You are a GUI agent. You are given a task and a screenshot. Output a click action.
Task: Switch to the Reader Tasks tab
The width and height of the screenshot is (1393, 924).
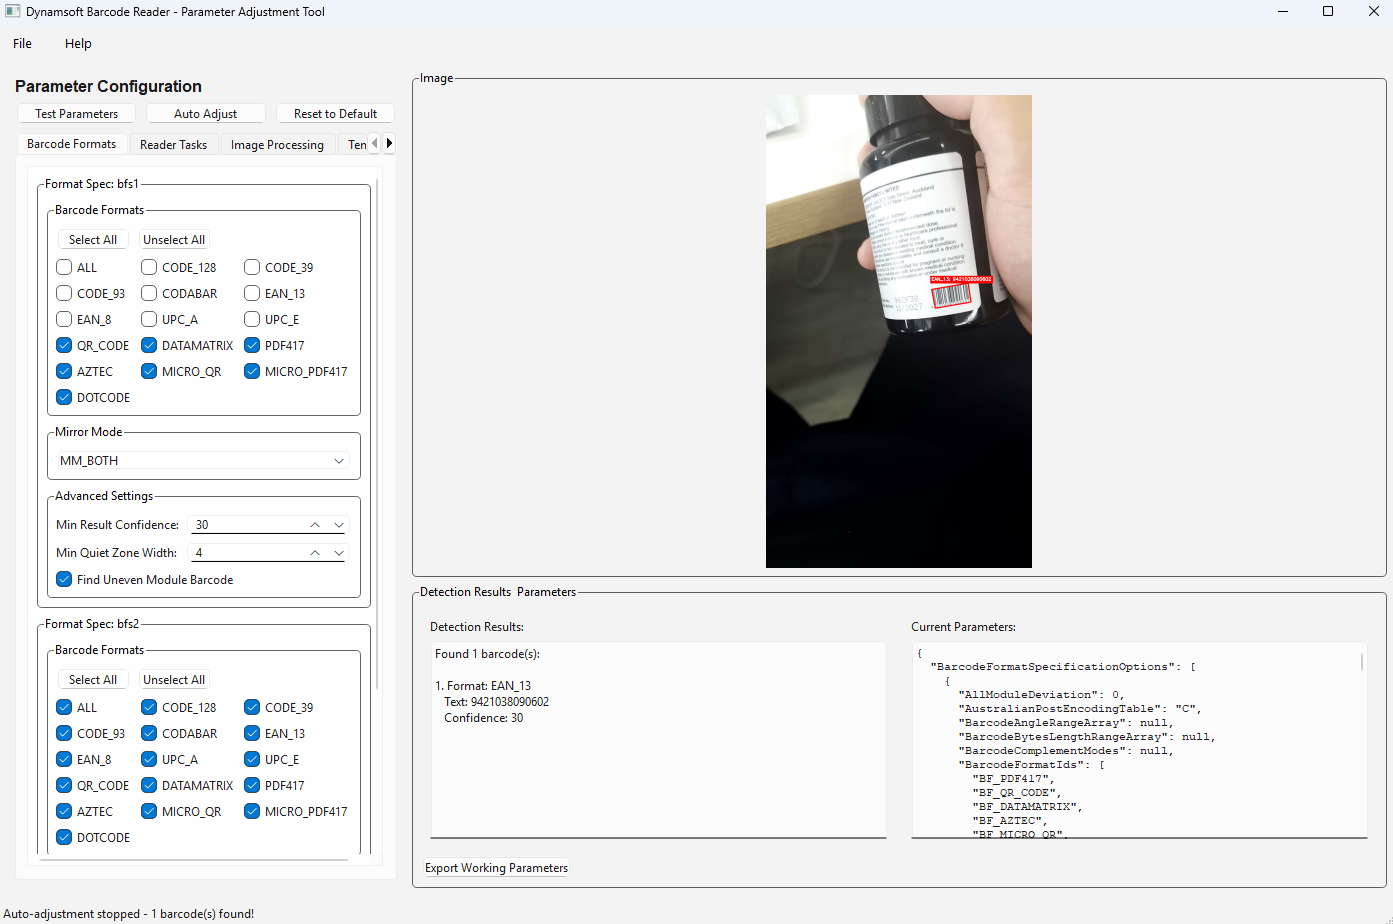pos(174,144)
